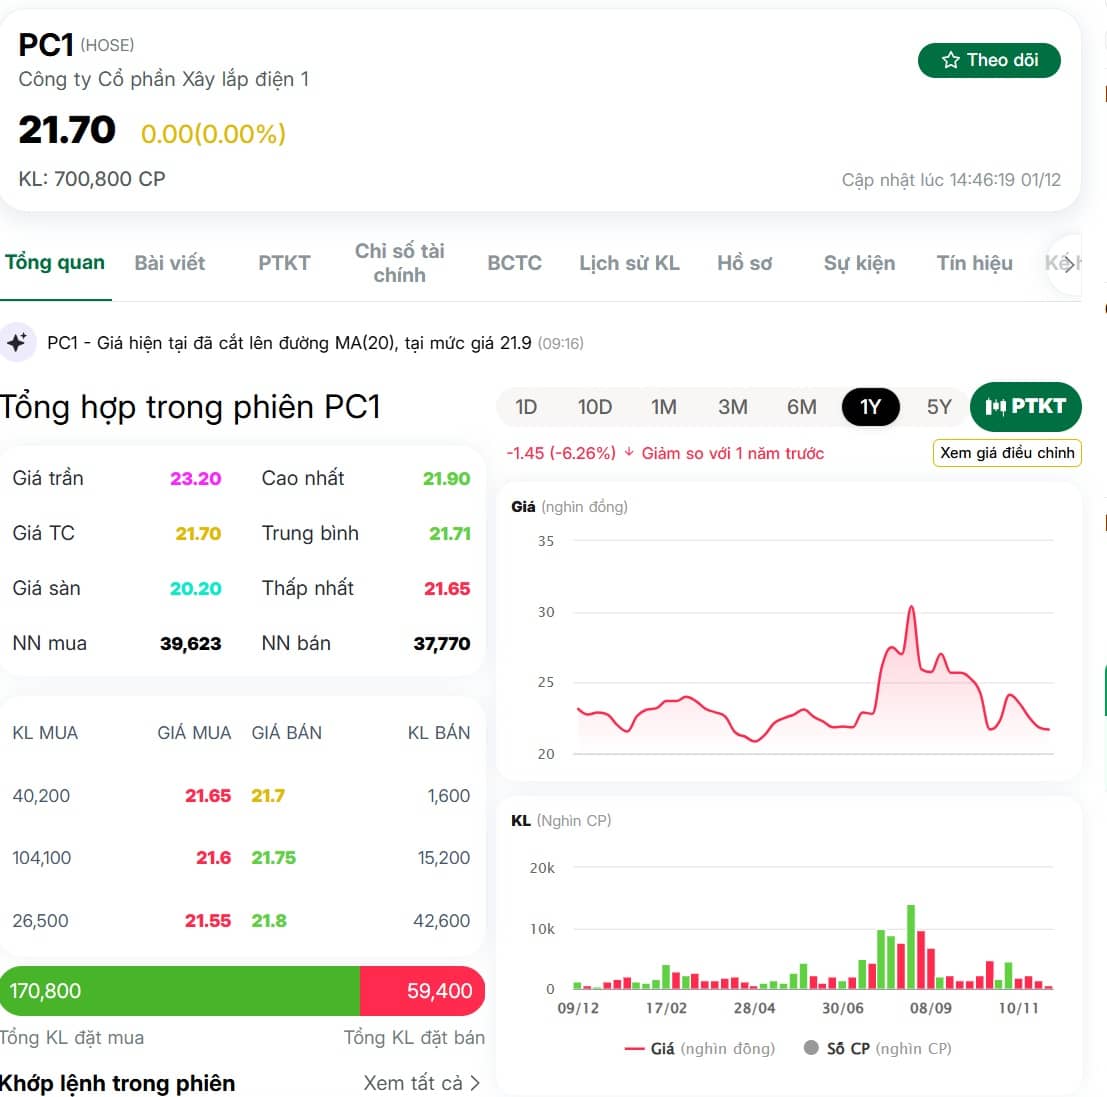
Task: Click ask price 21.75
Action: coord(274,858)
